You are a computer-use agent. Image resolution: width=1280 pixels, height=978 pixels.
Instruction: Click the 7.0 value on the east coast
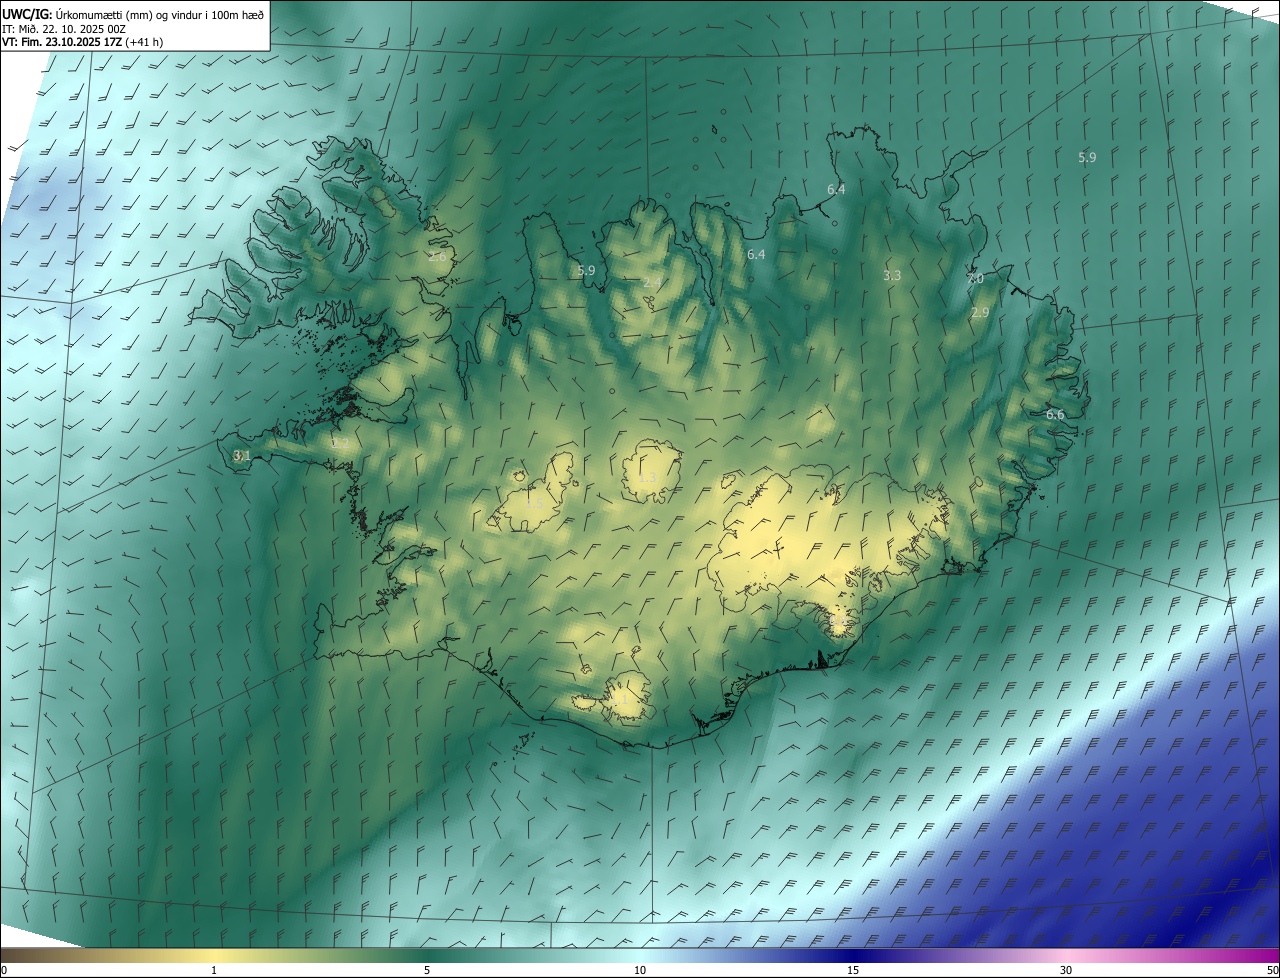pos(975,279)
